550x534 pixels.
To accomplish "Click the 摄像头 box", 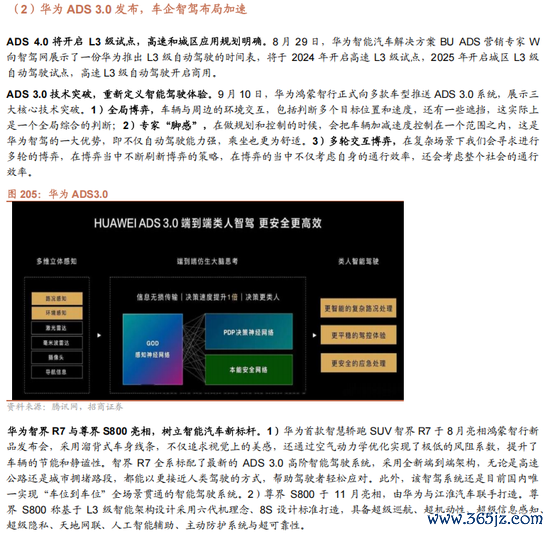I will coord(57,357).
